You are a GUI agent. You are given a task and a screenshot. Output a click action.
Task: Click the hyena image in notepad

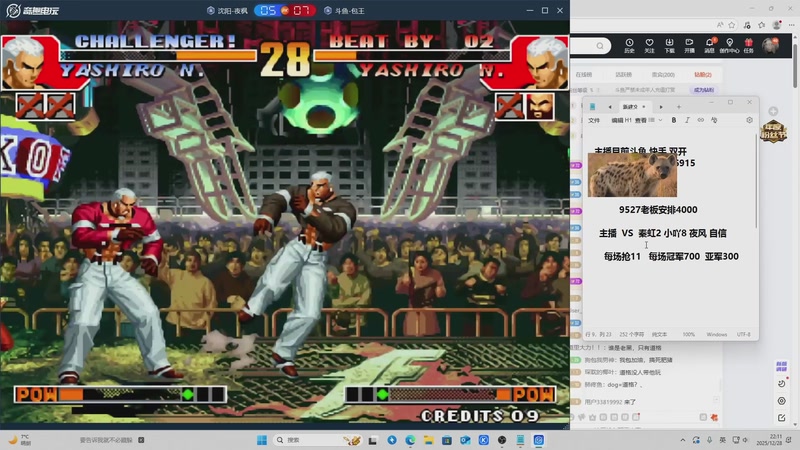(632, 175)
